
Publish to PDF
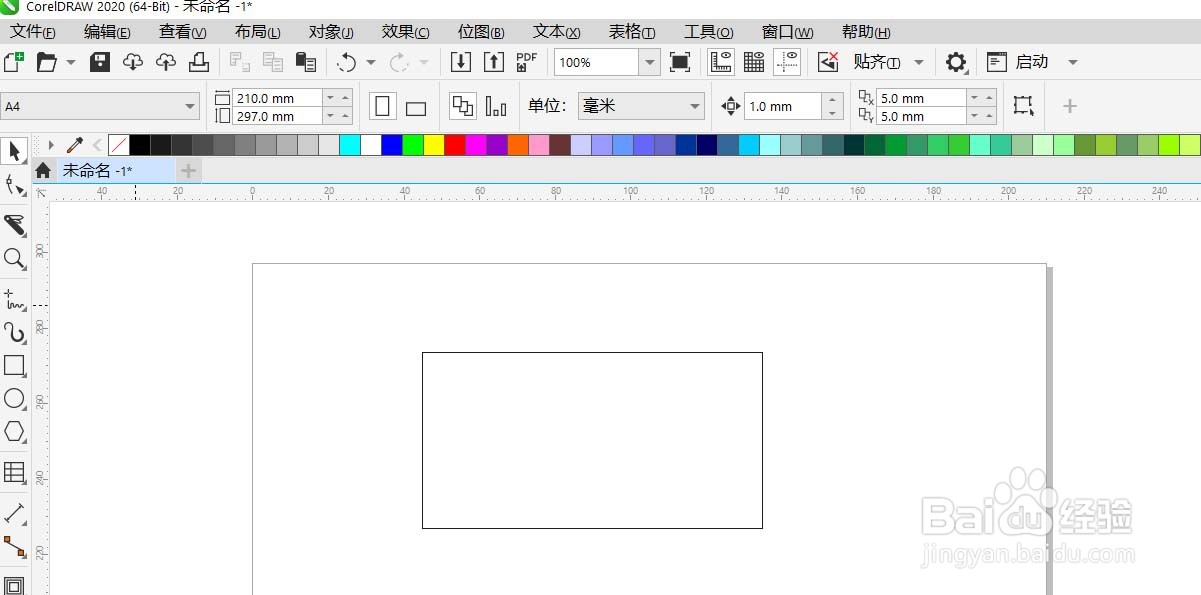point(526,62)
